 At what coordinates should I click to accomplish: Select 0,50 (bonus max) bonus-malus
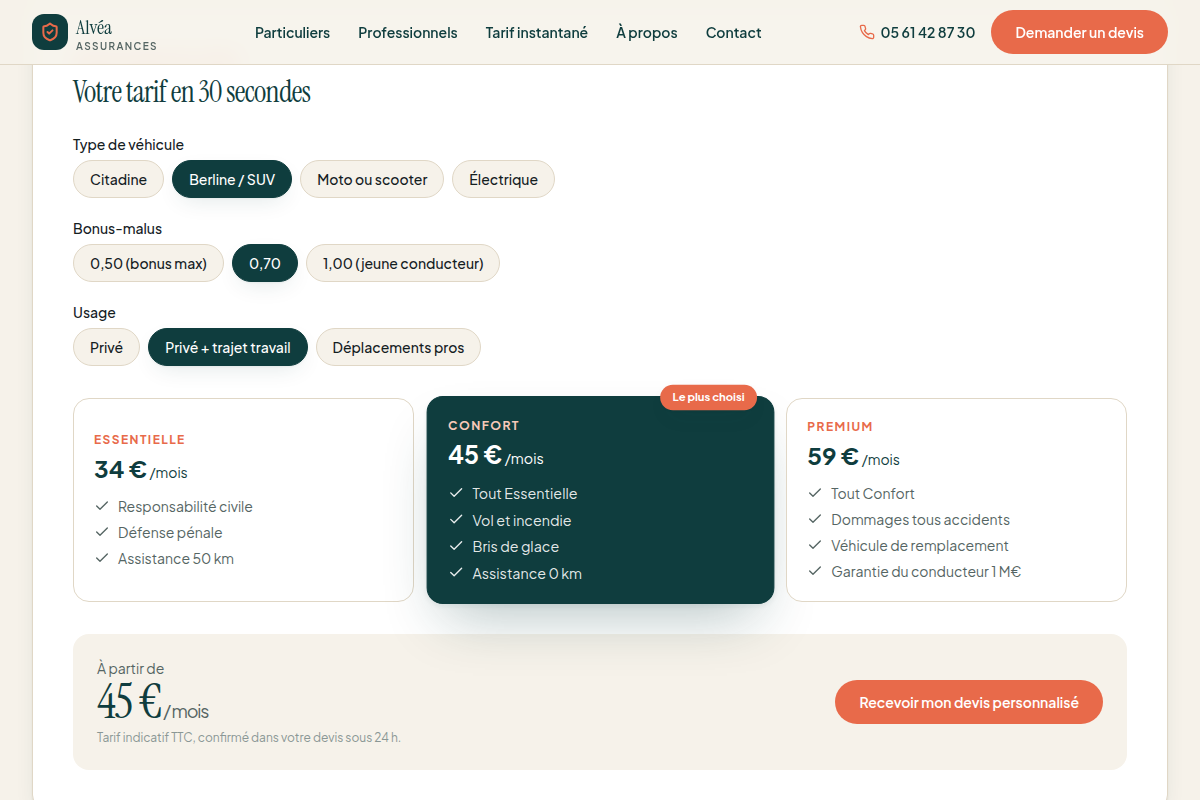148,263
